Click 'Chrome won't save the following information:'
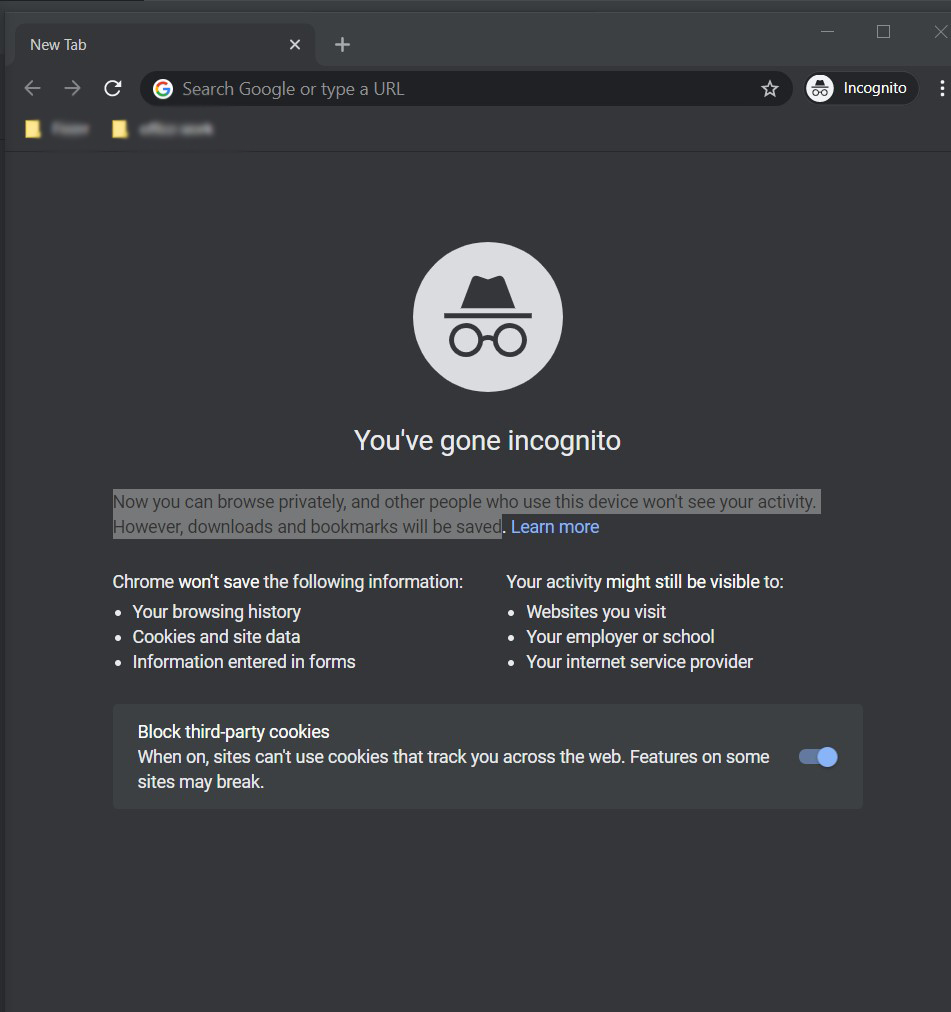Screen dimensions: 951x1012 pos(287,582)
